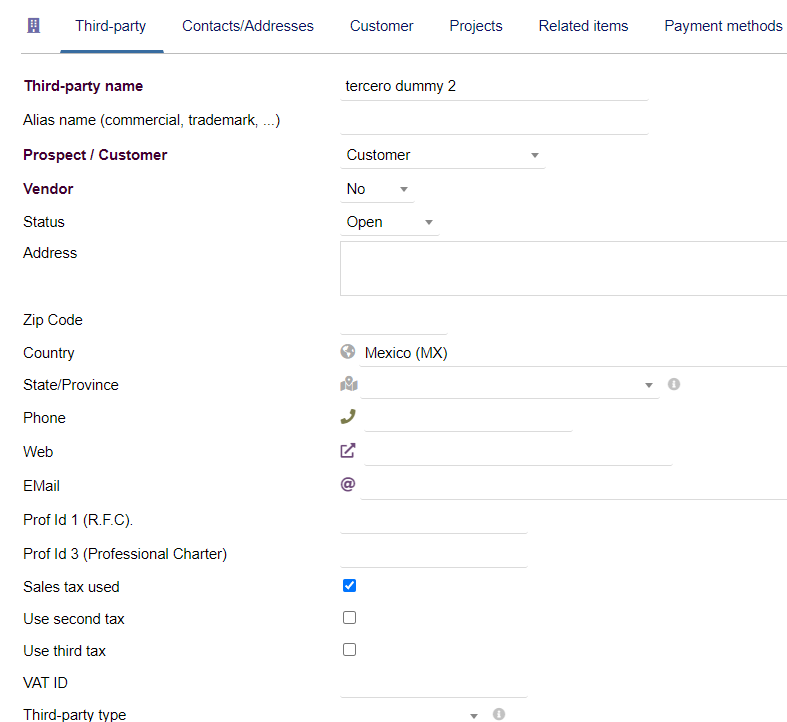The height and width of the screenshot is (722, 787).
Task: Expand the Vendor No dropdown
Action: (x=377, y=189)
